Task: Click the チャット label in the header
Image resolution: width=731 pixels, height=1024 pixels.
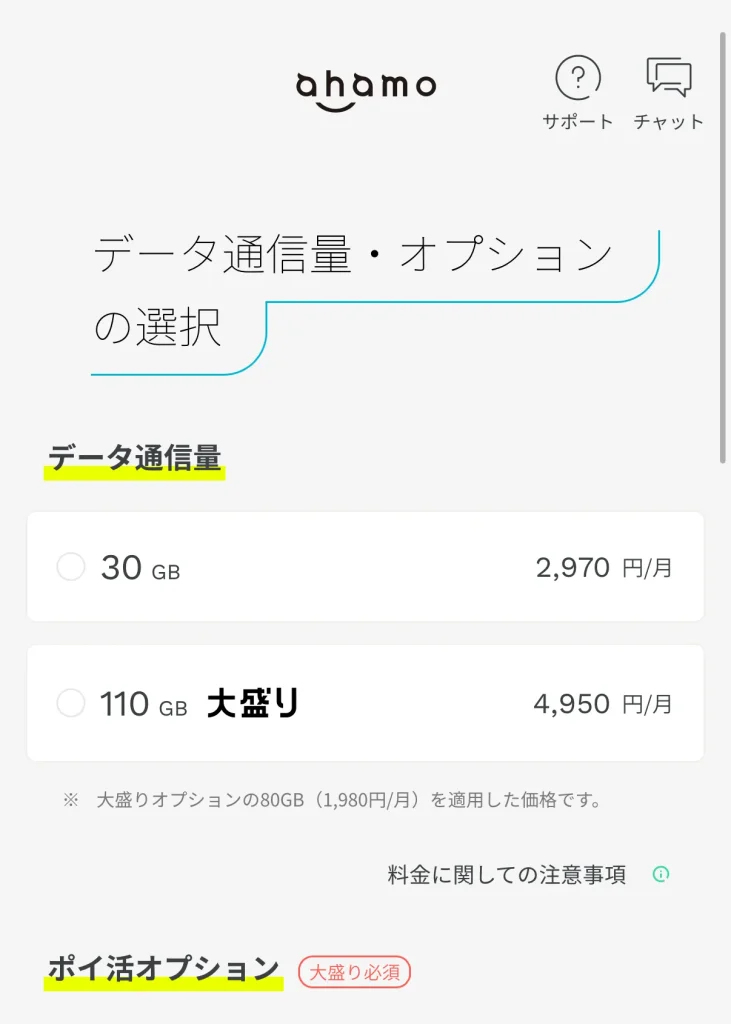Action: [668, 122]
